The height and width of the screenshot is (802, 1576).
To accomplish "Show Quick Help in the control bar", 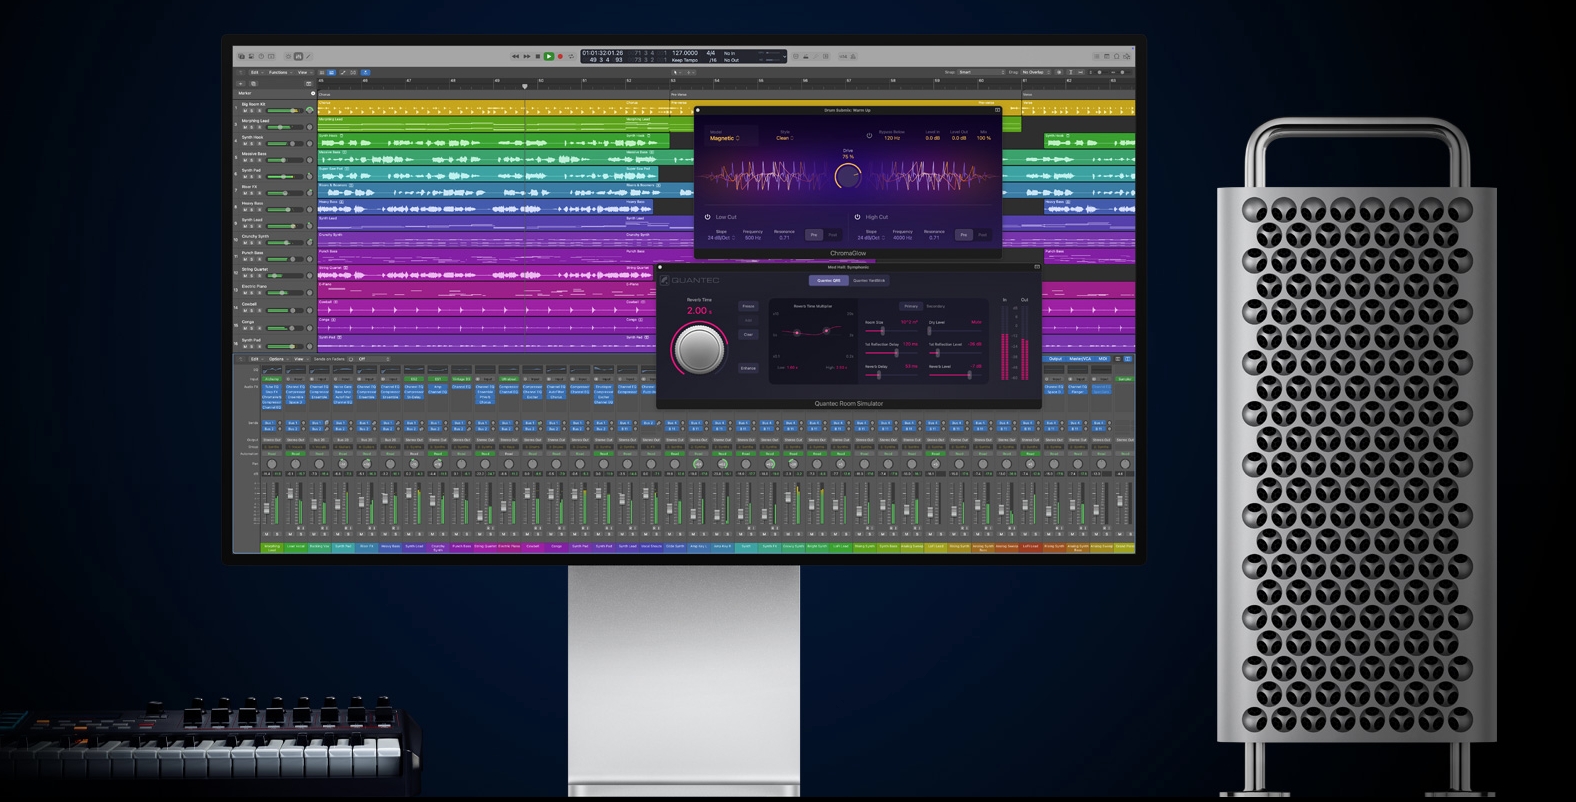I will (x=261, y=56).
